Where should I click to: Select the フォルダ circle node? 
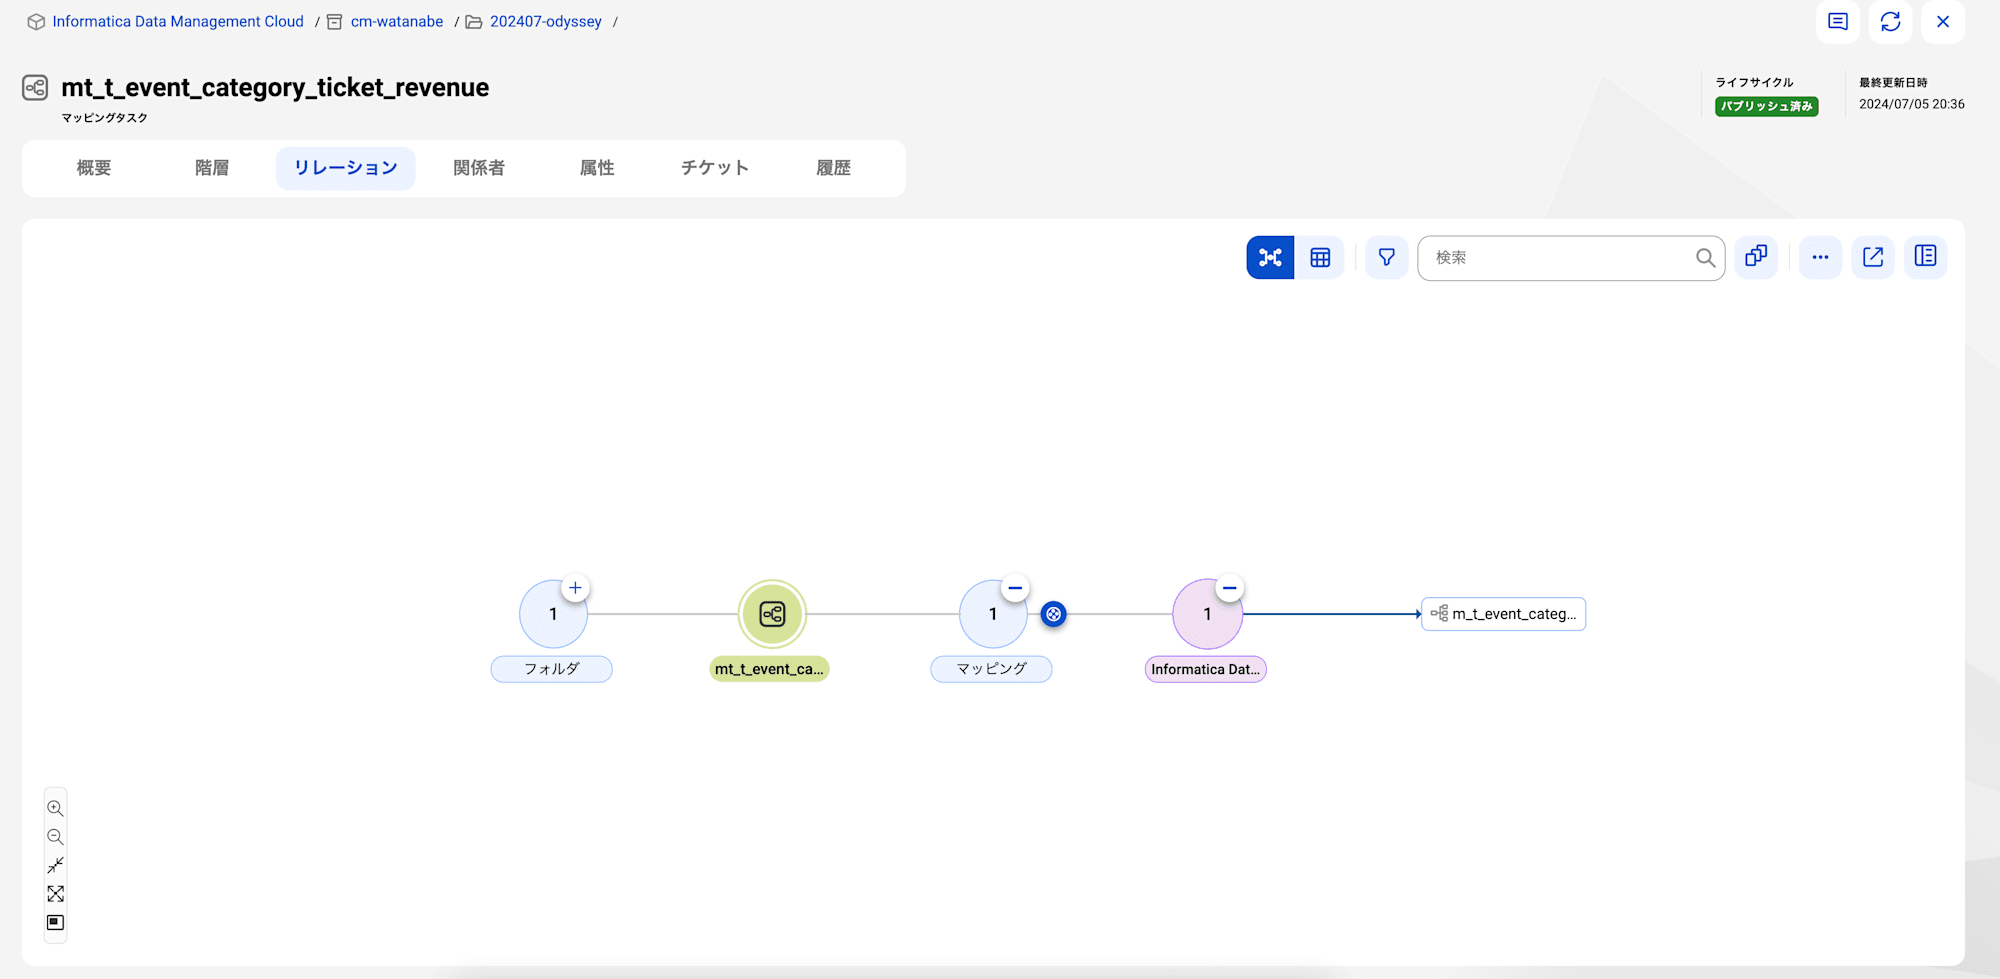553,614
